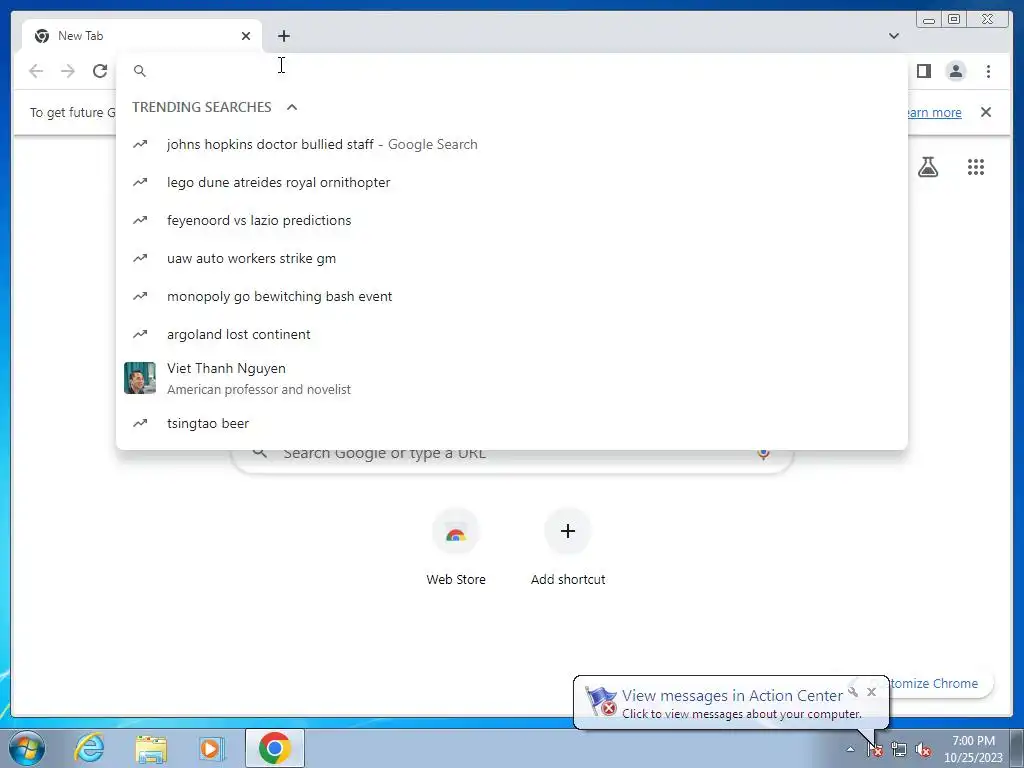Click the Add shortcut button
Screen dimensions: 1024x768
[x=568, y=547]
